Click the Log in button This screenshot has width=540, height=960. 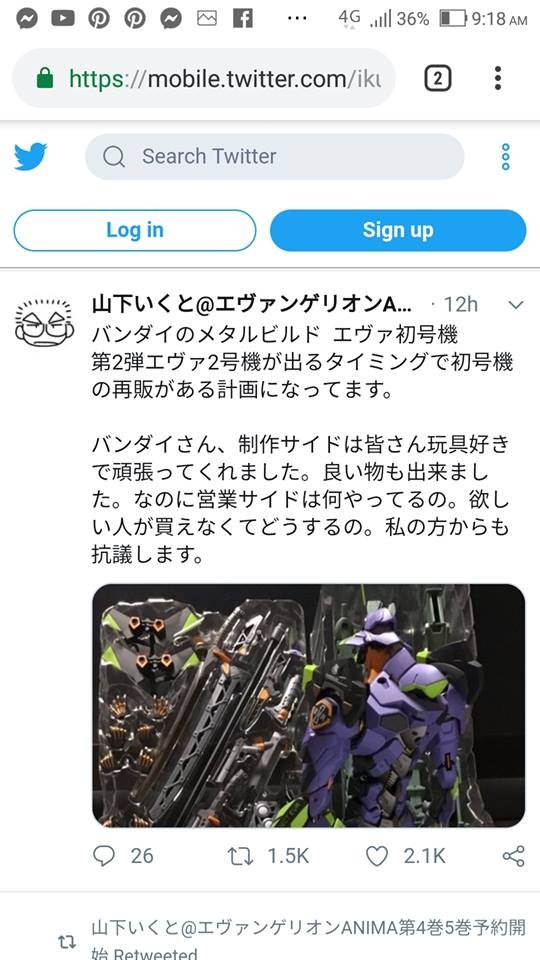(135, 230)
